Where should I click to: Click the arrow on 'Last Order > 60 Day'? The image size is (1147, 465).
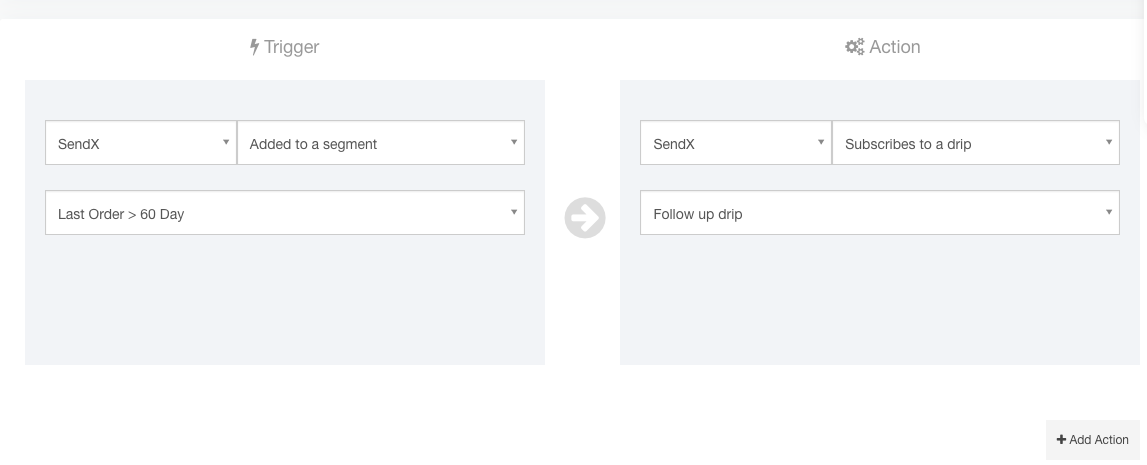click(x=514, y=212)
